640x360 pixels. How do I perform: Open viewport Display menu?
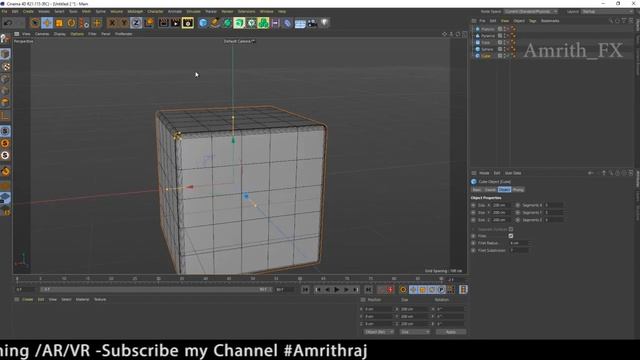[x=60, y=34]
